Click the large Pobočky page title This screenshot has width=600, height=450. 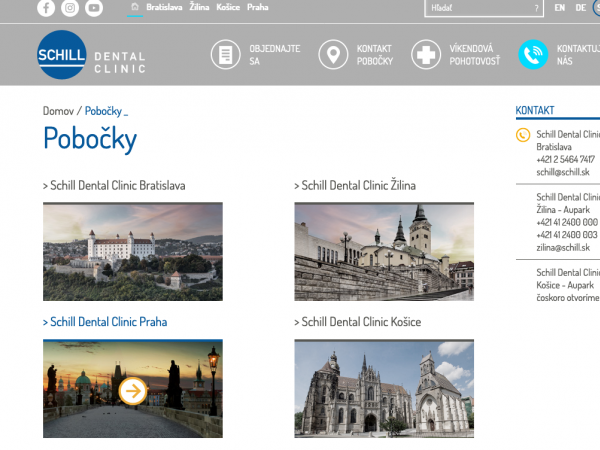click(x=90, y=139)
